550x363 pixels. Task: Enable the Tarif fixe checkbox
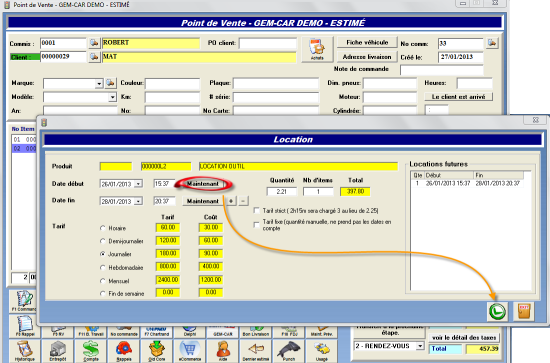click(256, 225)
